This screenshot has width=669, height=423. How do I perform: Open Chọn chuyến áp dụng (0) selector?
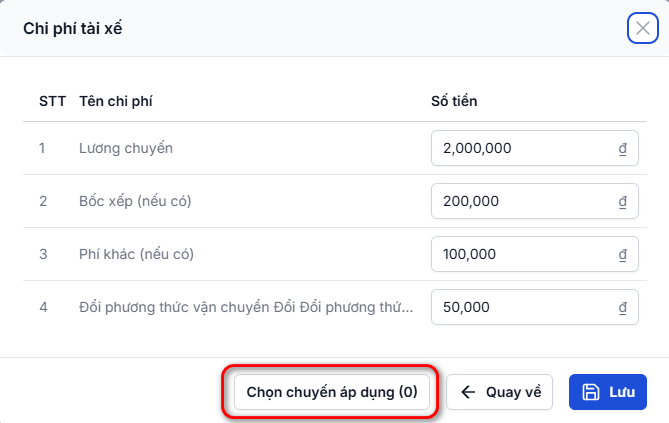click(332, 392)
